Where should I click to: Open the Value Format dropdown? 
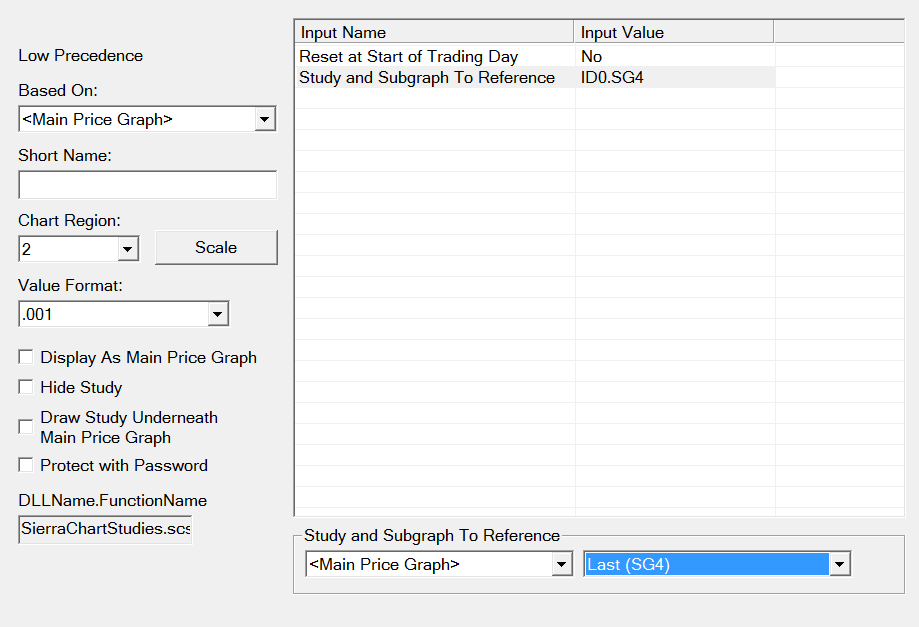point(217,315)
